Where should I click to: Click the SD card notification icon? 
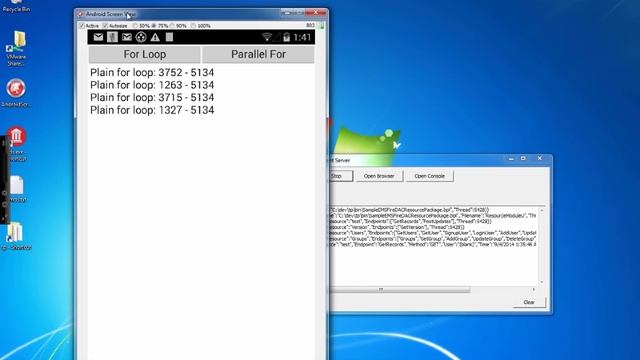tap(169, 37)
